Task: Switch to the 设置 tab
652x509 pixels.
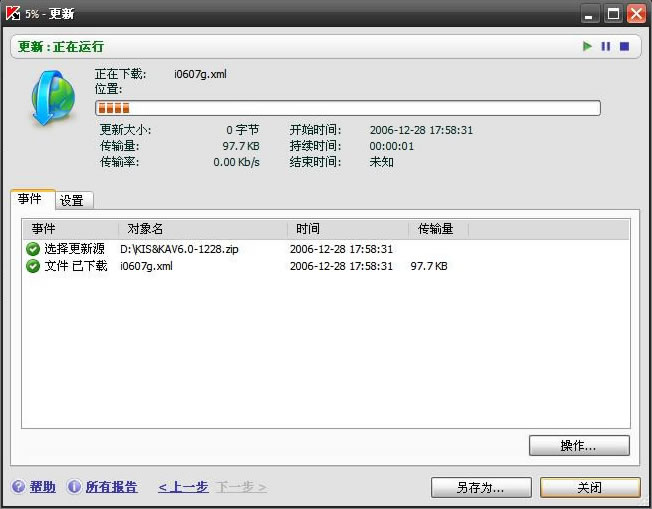Action: [x=72, y=201]
